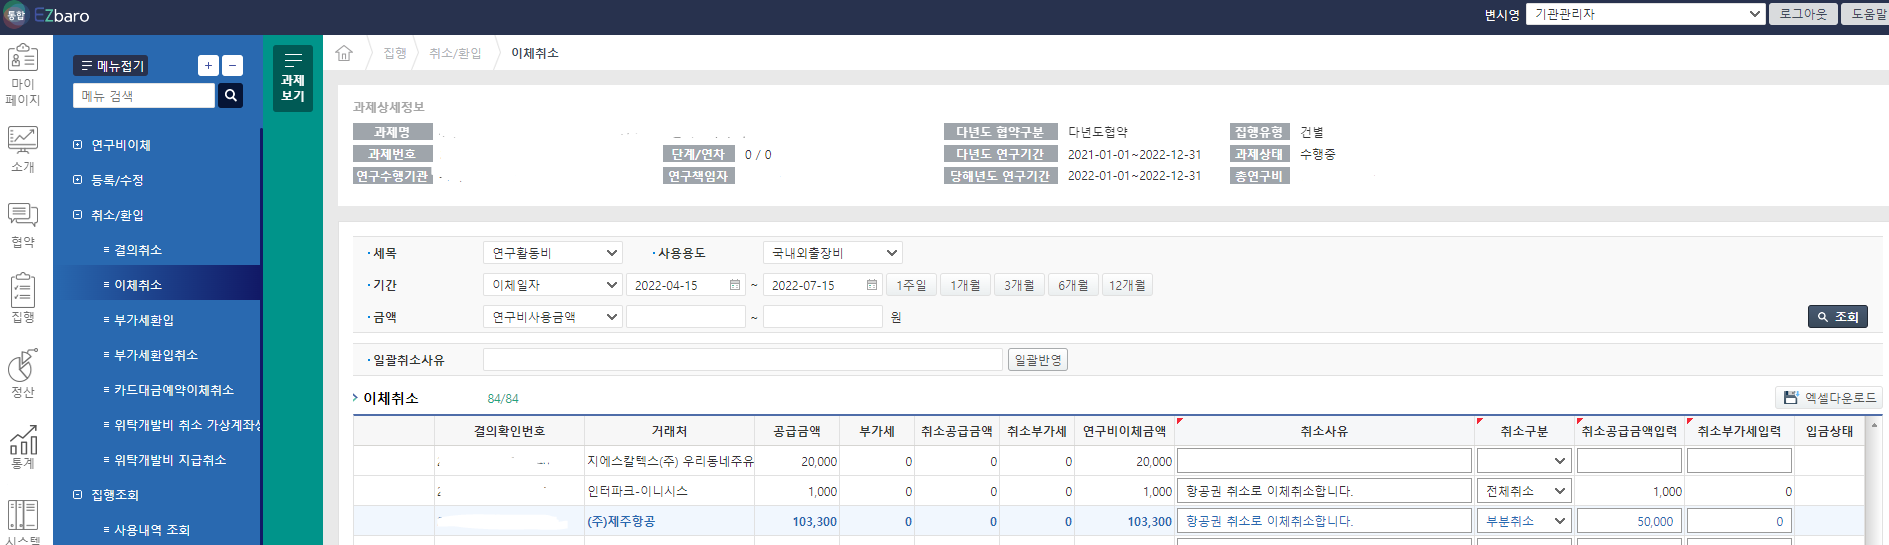Click the 취소/환입 breadcrumb link
The height and width of the screenshot is (545, 1889).
coord(455,53)
